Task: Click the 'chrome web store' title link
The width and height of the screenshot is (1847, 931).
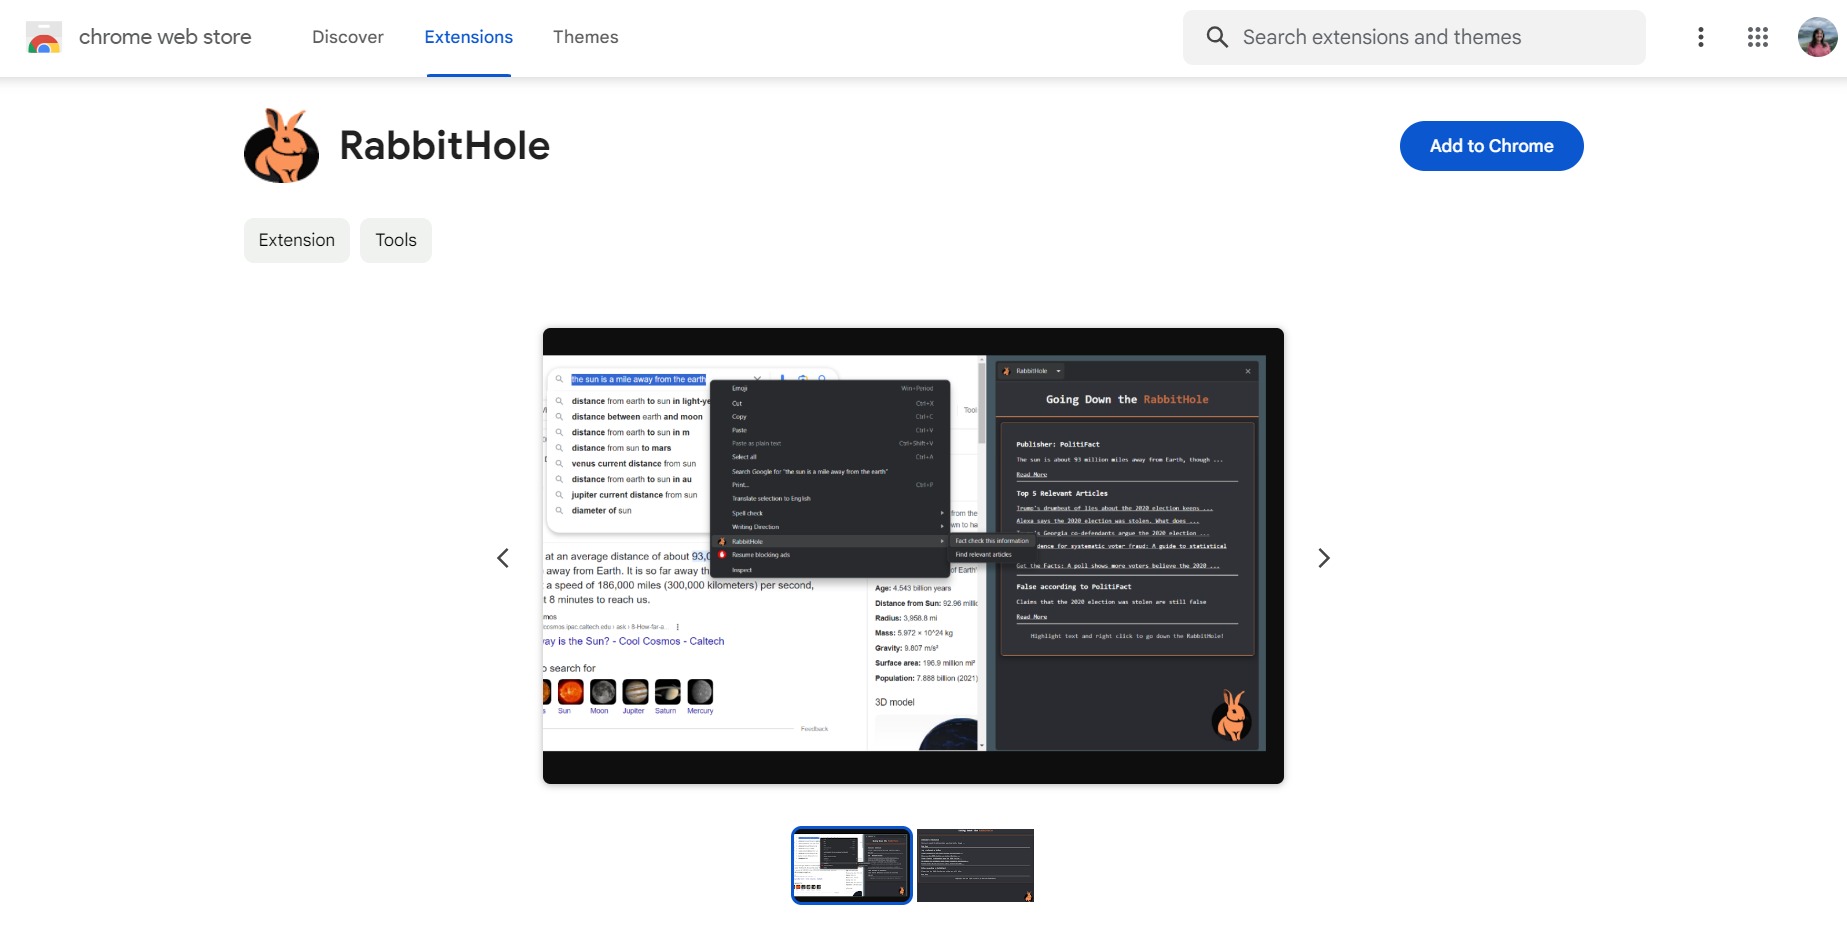Action: click(165, 37)
